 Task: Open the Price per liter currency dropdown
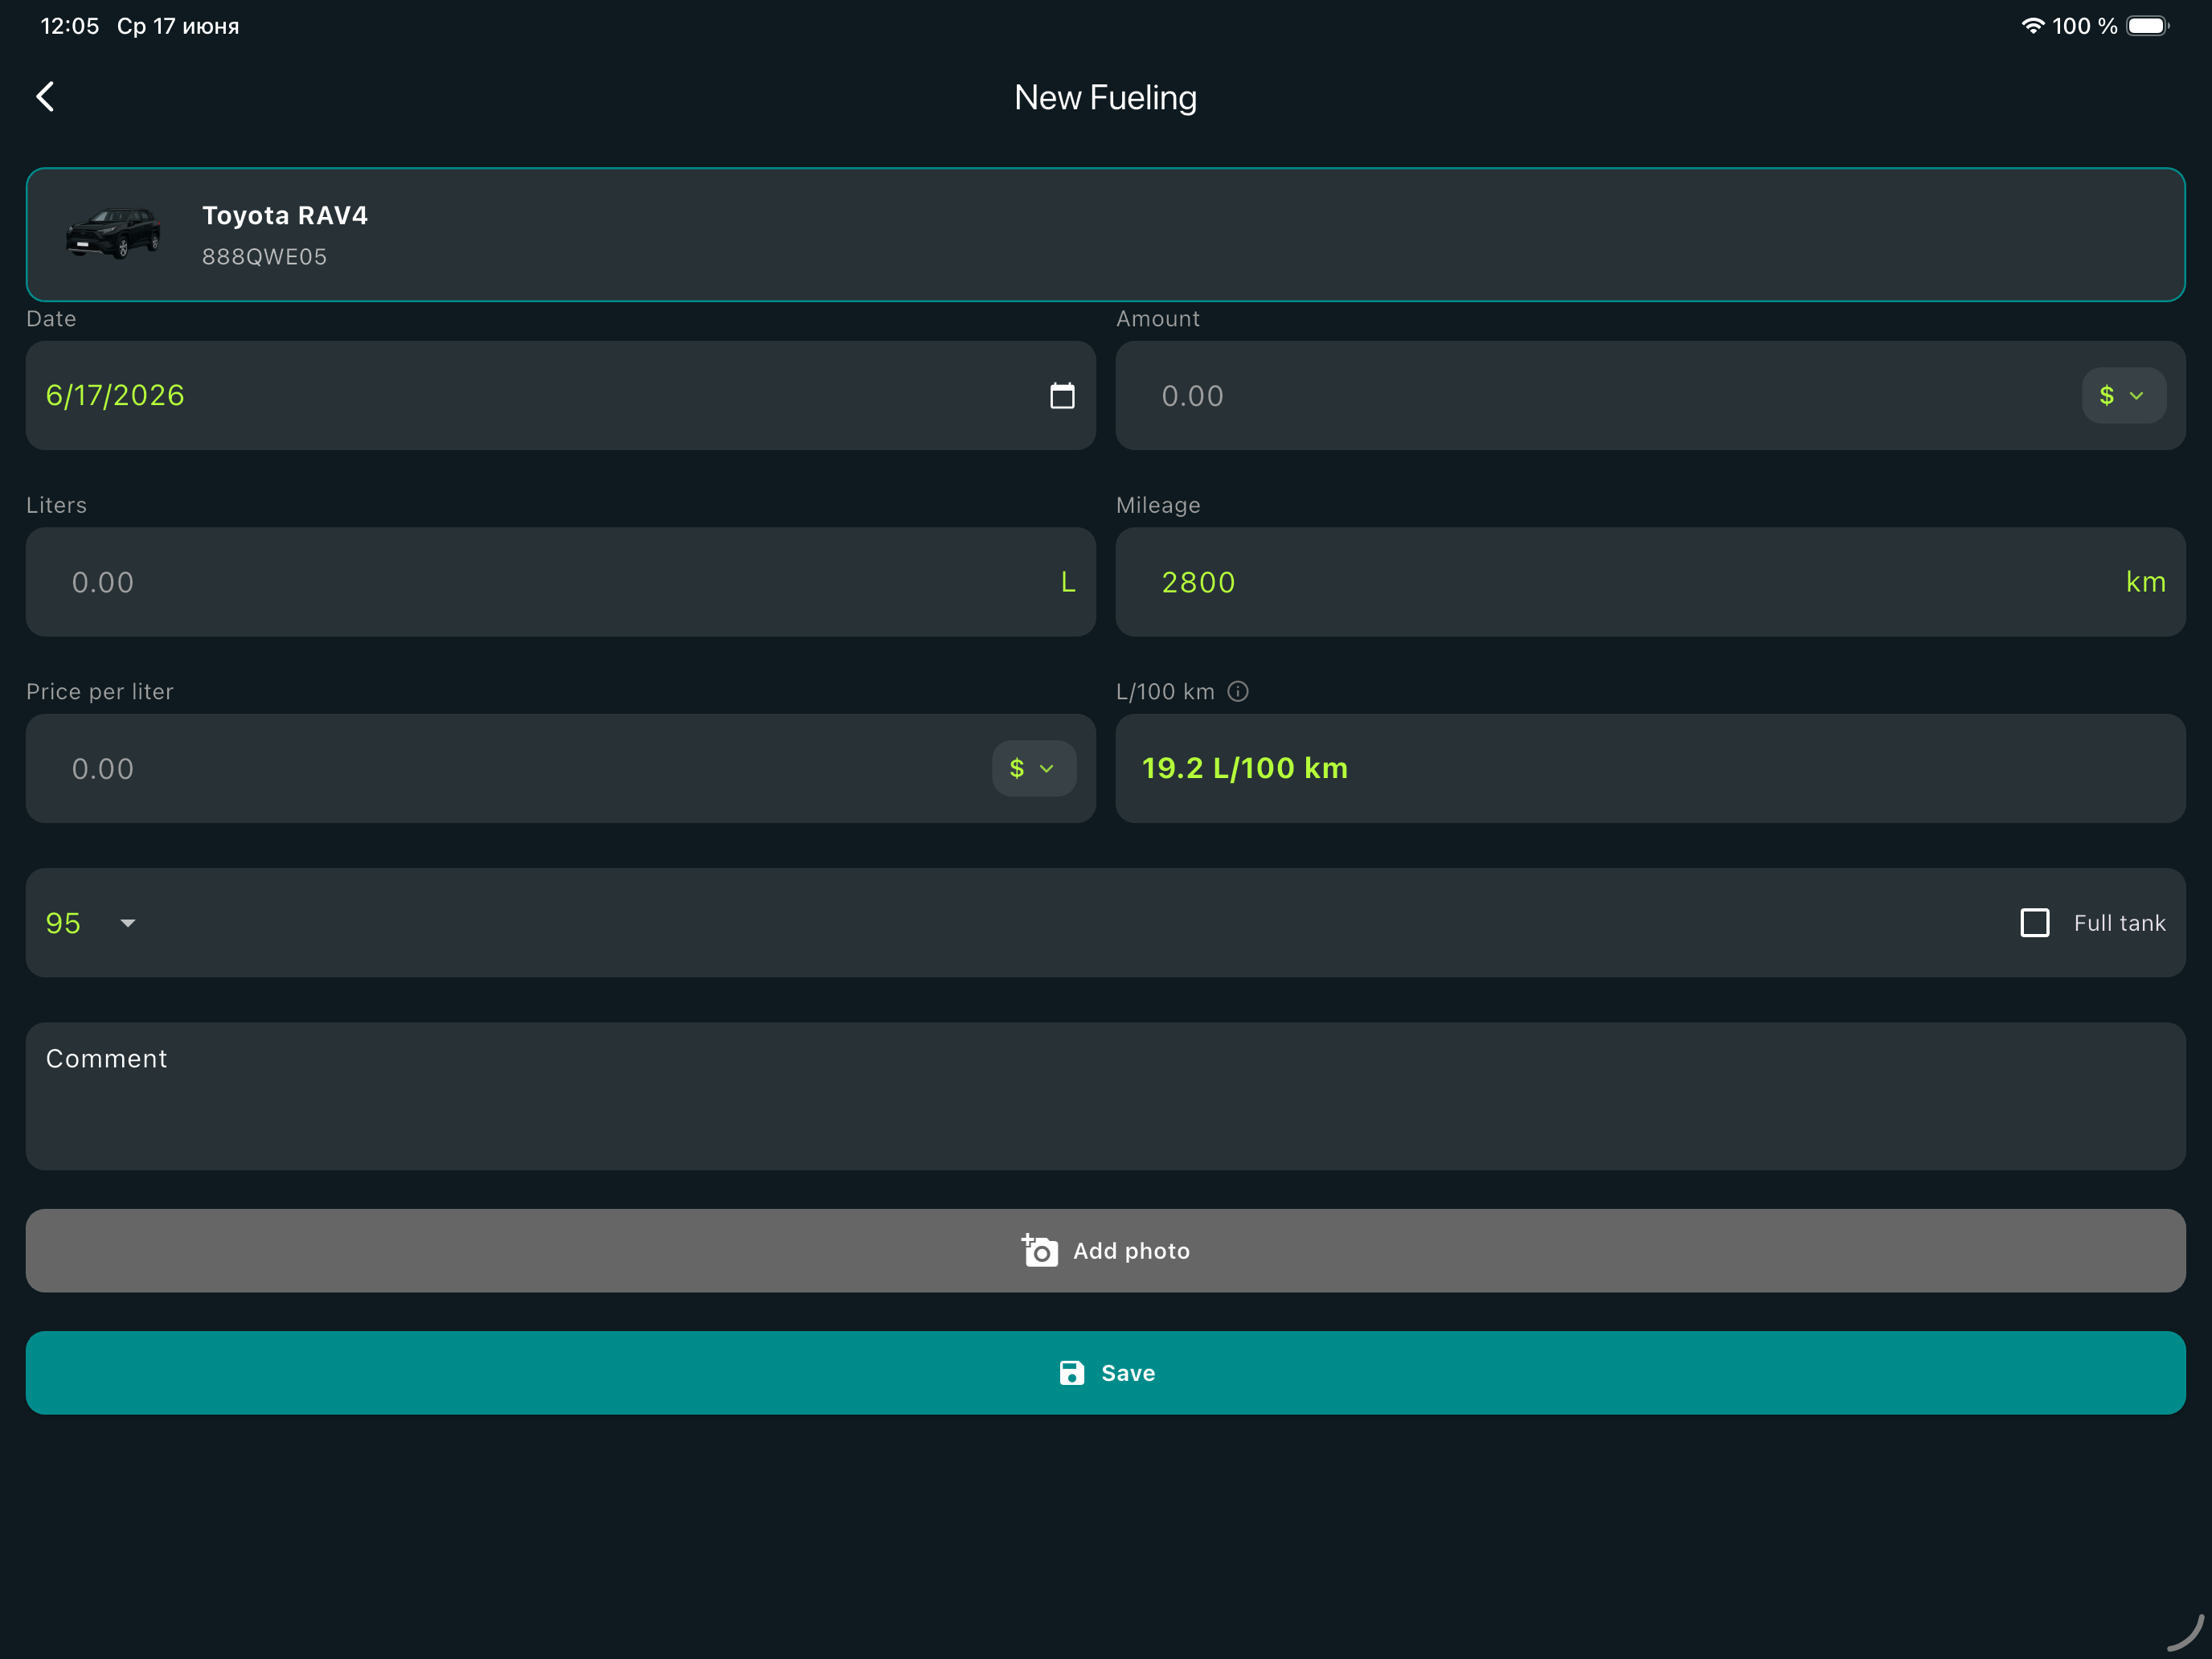[x=1034, y=769]
